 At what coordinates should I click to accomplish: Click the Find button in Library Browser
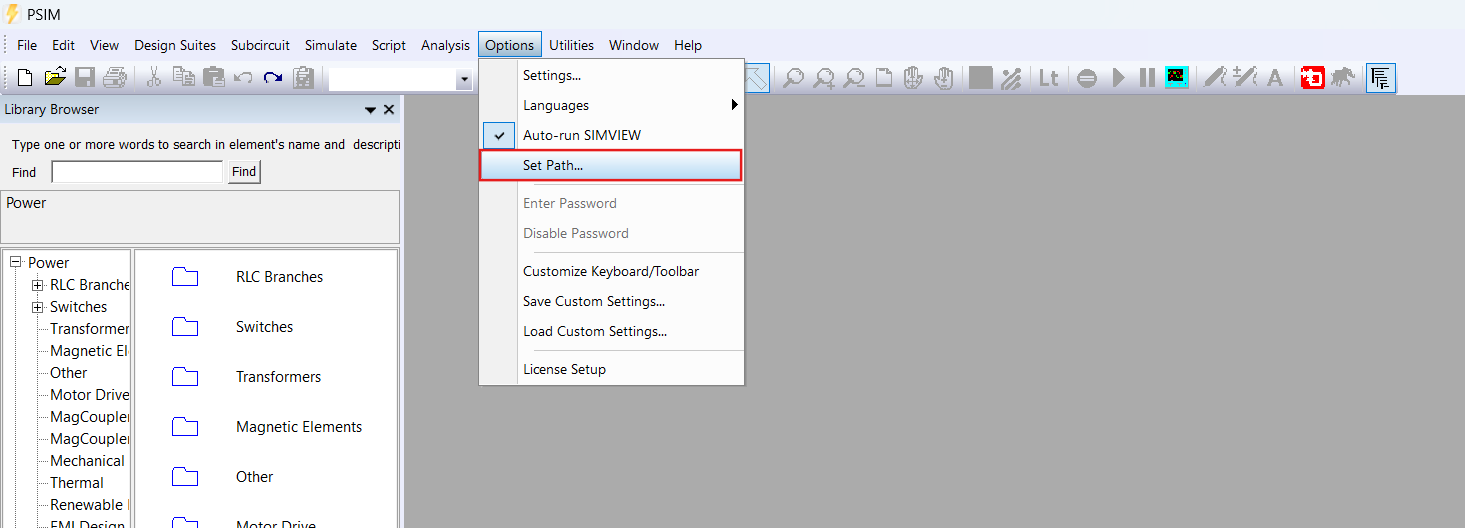(x=244, y=172)
